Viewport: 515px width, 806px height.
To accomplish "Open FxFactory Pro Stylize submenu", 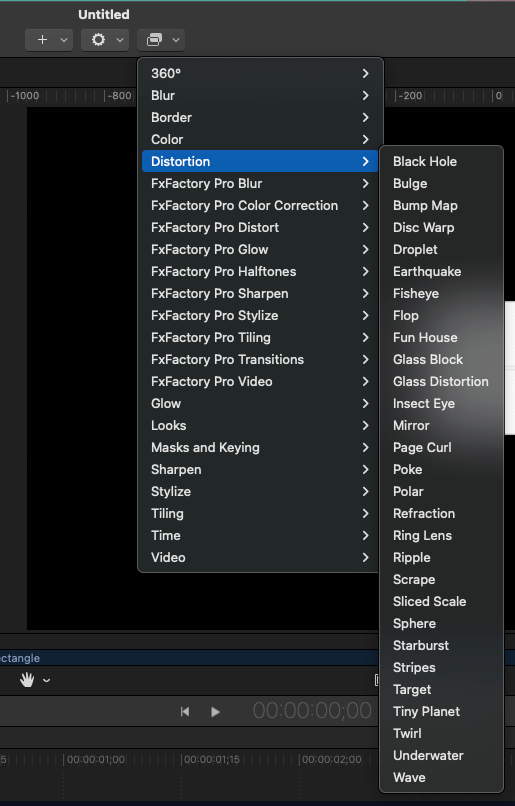I will (x=260, y=316).
